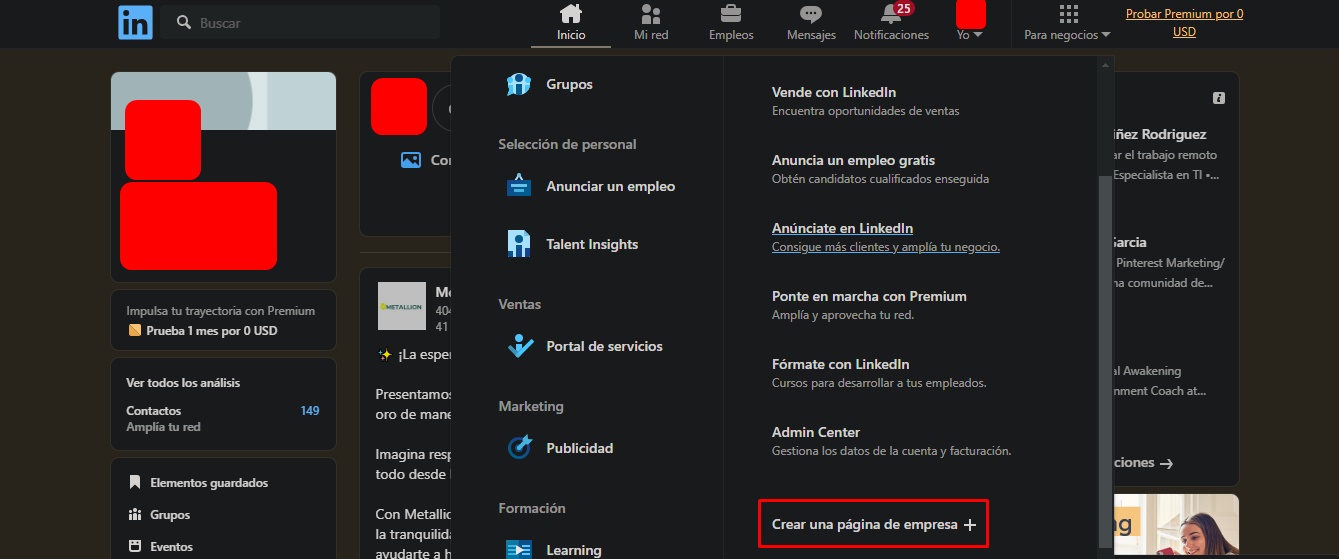Click the search magnifier icon
Image resolution: width=1339 pixels, height=559 pixels.
(x=184, y=22)
